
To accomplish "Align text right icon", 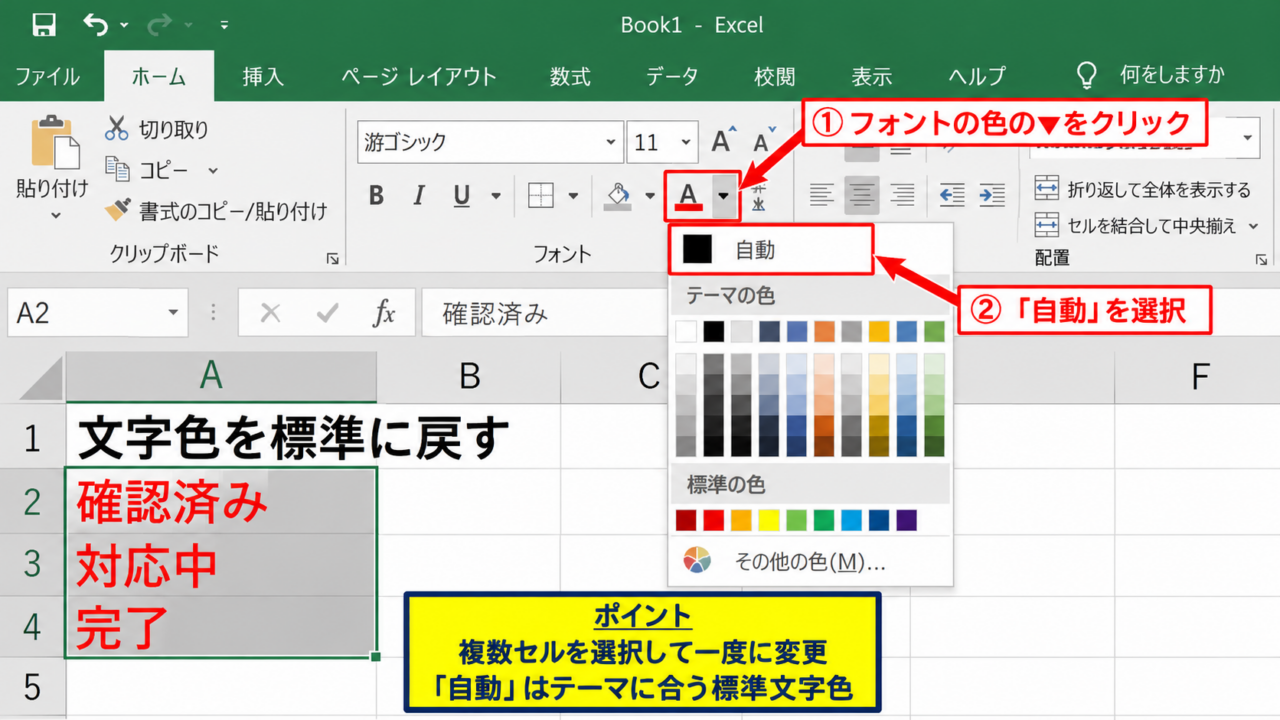I will 902,194.
